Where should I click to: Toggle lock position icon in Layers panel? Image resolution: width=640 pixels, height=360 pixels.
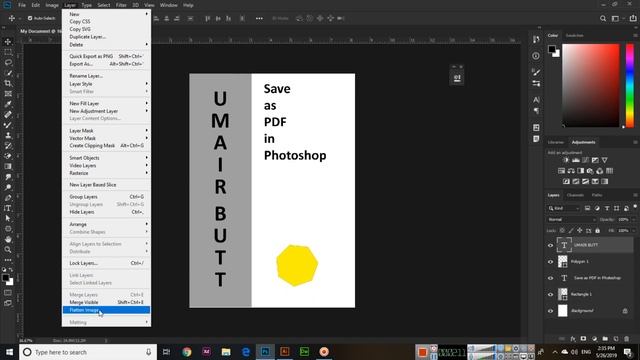tap(580, 231)
